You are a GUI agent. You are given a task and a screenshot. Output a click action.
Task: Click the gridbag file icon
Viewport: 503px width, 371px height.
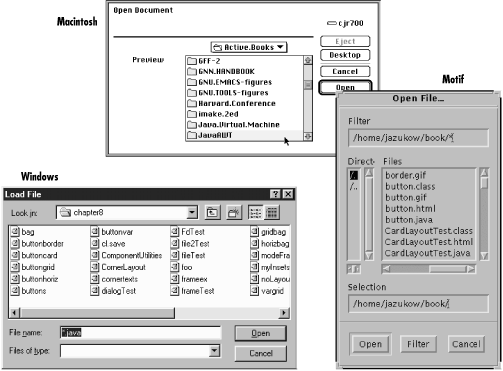click(255, 232)
